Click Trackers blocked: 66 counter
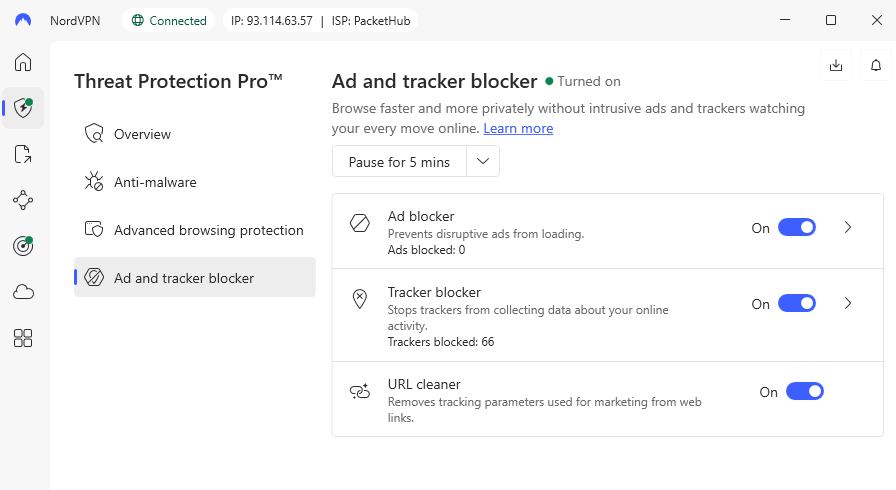The height and width of the screenshot is (490, 896). [441, 342]
